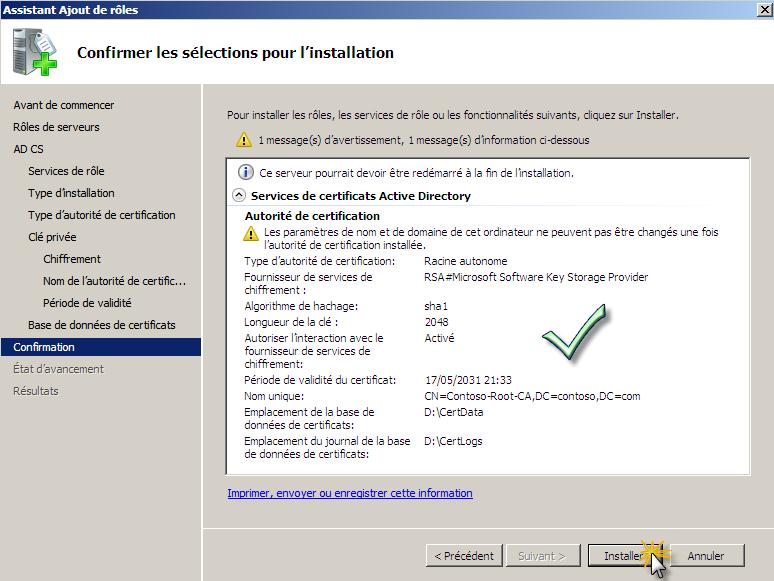Viewport: 774px width, 581px height.
Task: Click the 'Longueur de la clé :' label
Action: tap(291, 322)
